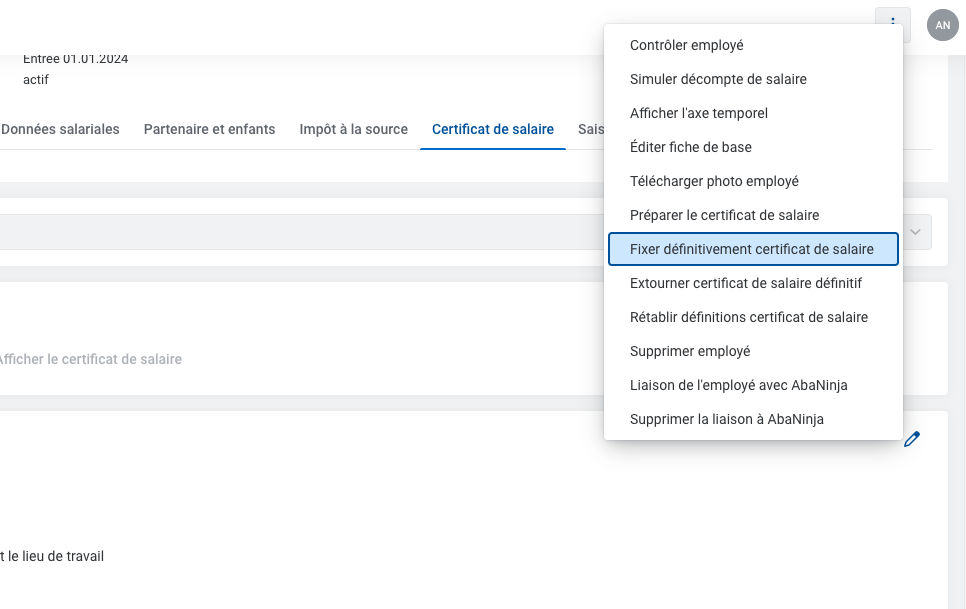This screenshot has height=609, width=966.
Task: Choose Contrôler employé from the menu
Action: (686, 45)
